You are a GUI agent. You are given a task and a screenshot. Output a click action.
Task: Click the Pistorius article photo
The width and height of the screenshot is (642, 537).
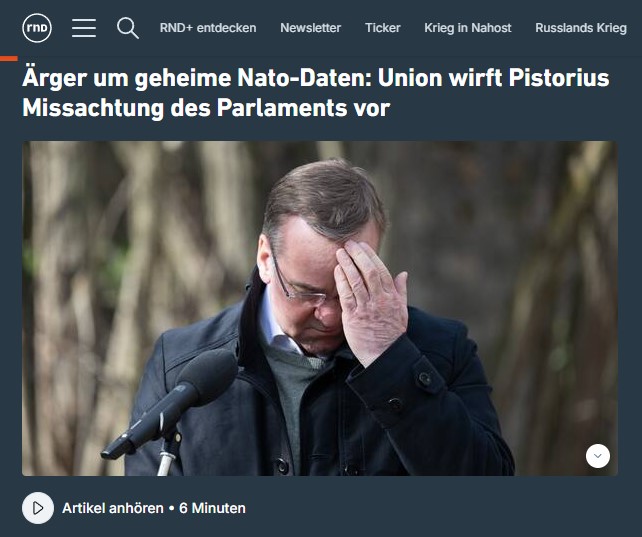320,309
